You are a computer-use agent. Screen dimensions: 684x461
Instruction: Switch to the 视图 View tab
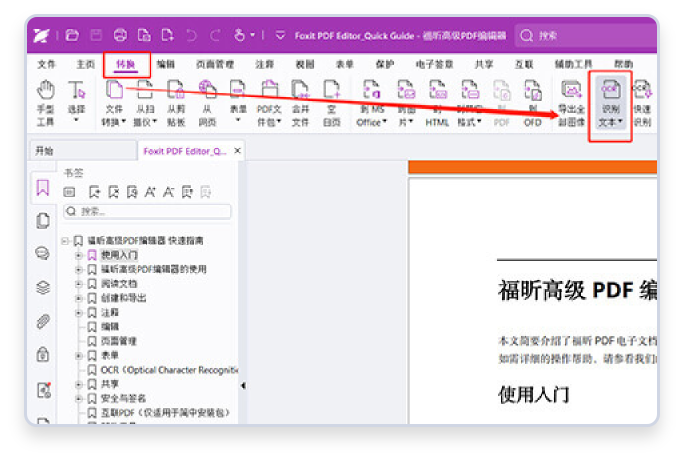[304, 65]
